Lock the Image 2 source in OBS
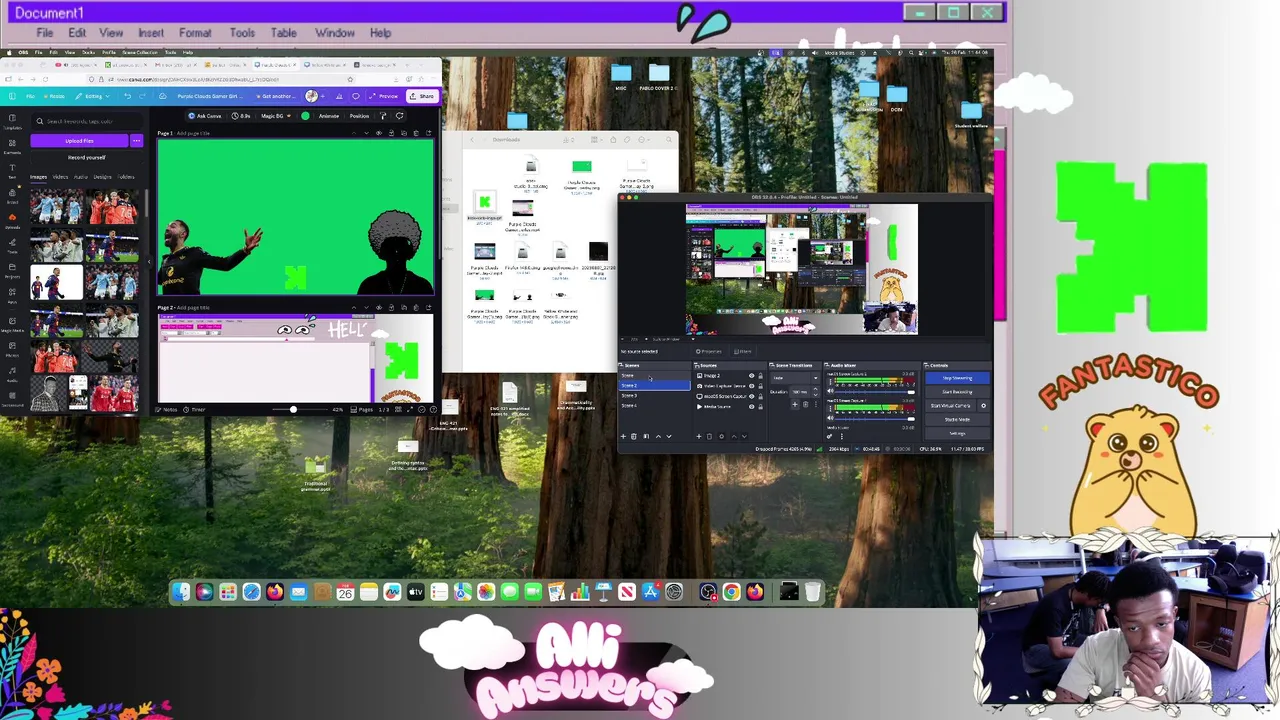 click(x=761, y=376)
